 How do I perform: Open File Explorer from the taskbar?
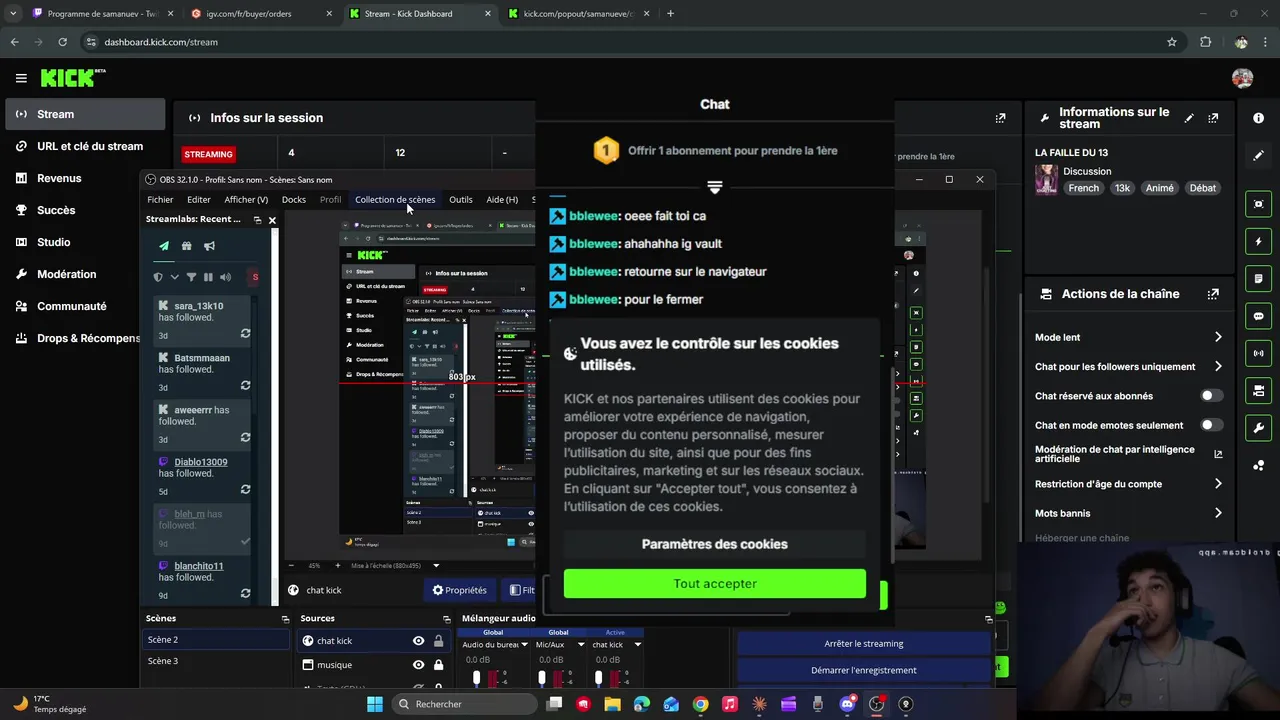coord(612,704)
